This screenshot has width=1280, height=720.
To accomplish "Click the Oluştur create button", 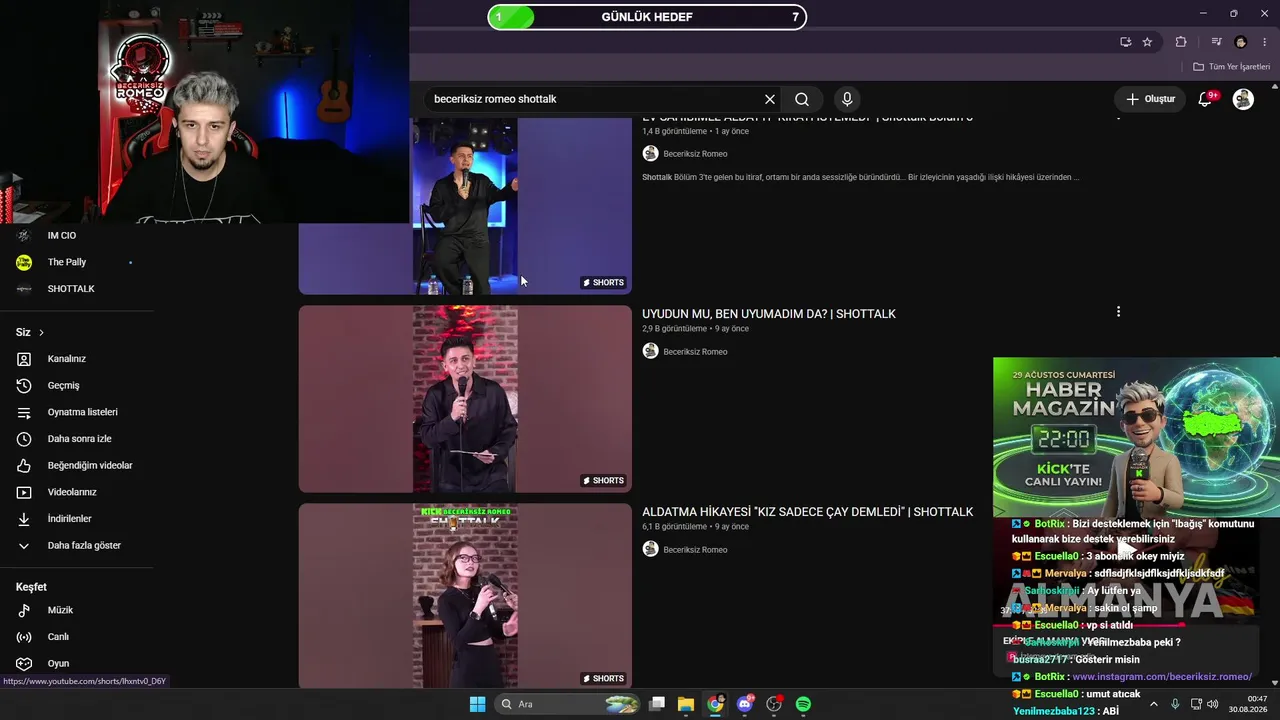I will click(1150, 99).
